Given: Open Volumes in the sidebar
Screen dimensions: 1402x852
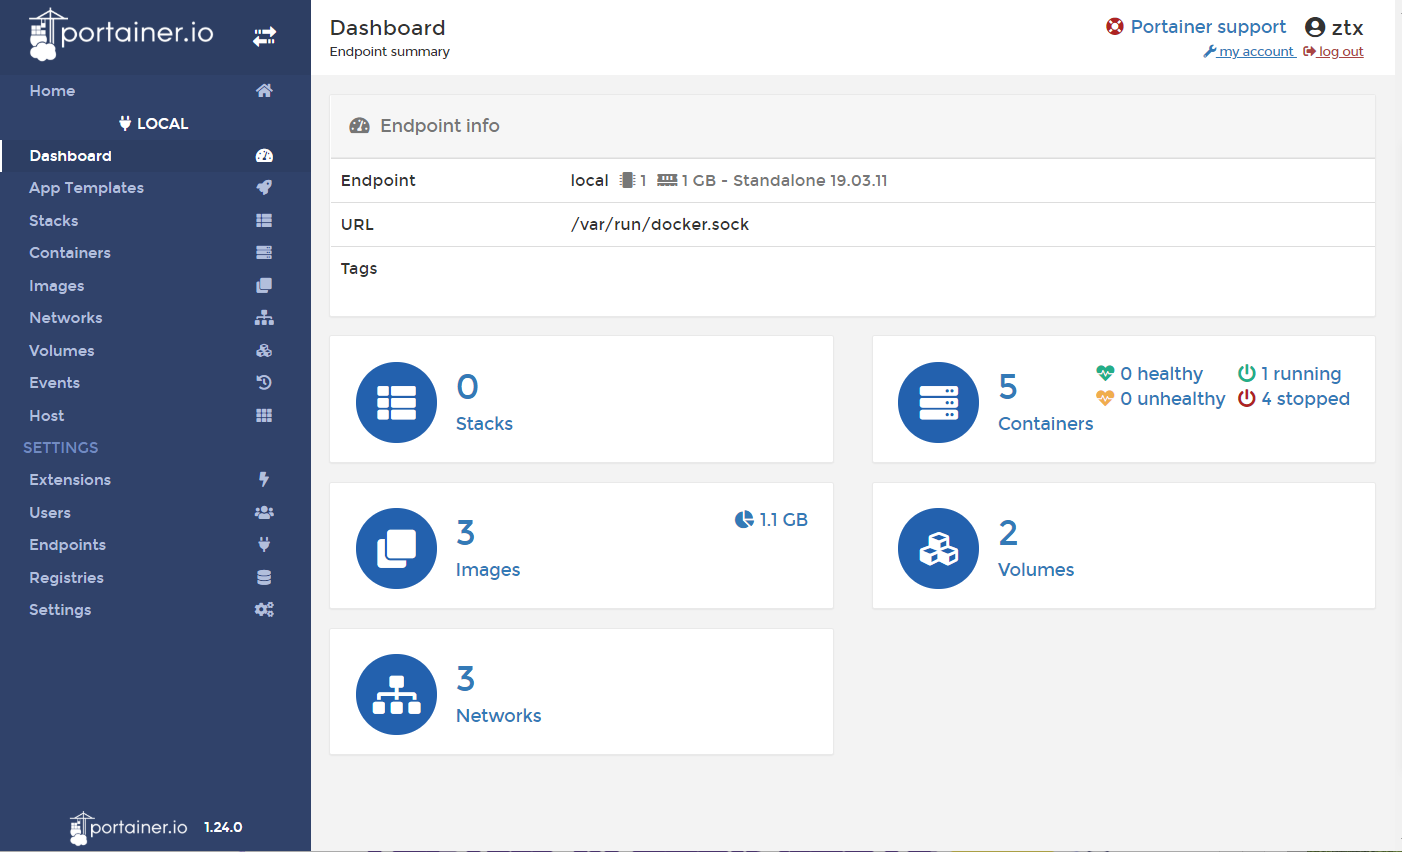Looking at the screenshot, I should [155, 351].
